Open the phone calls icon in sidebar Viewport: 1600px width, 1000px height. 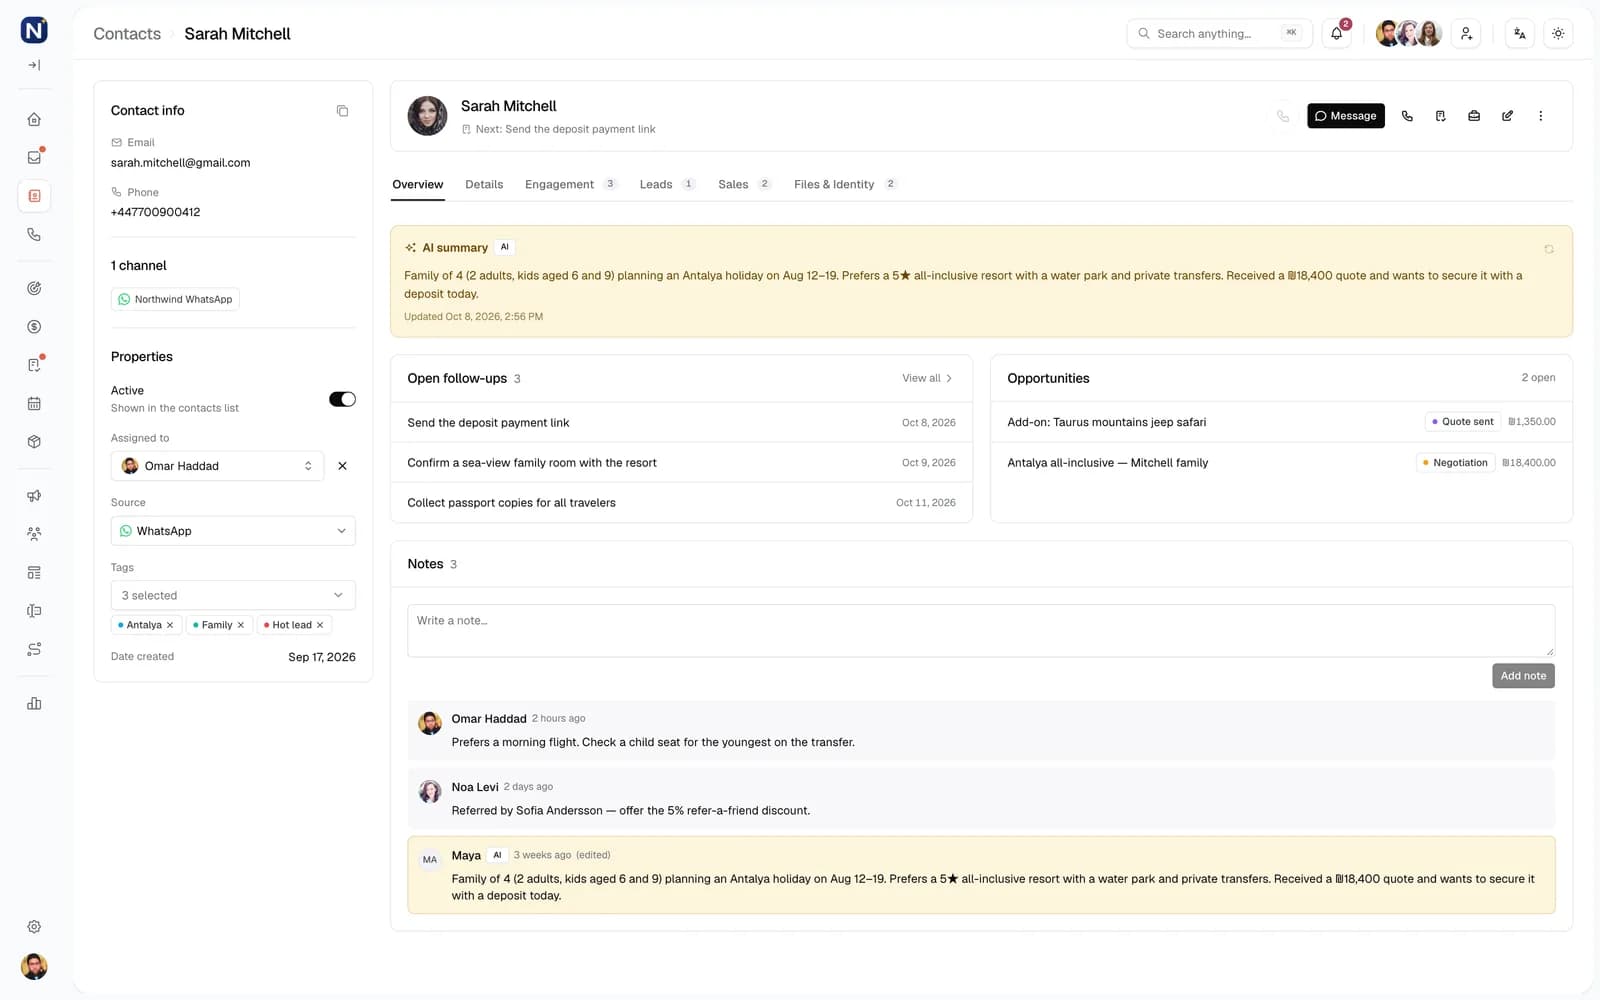pos(34,234)
